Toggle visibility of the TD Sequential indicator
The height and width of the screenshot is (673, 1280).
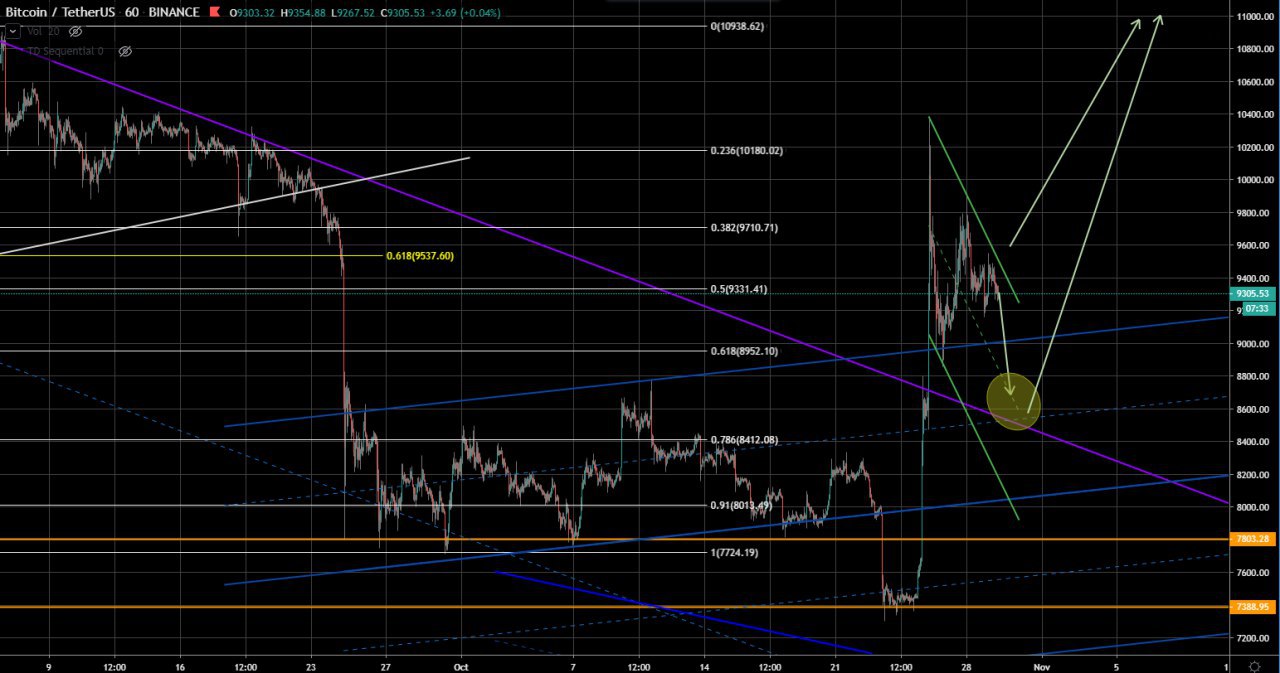pos(125,51)
